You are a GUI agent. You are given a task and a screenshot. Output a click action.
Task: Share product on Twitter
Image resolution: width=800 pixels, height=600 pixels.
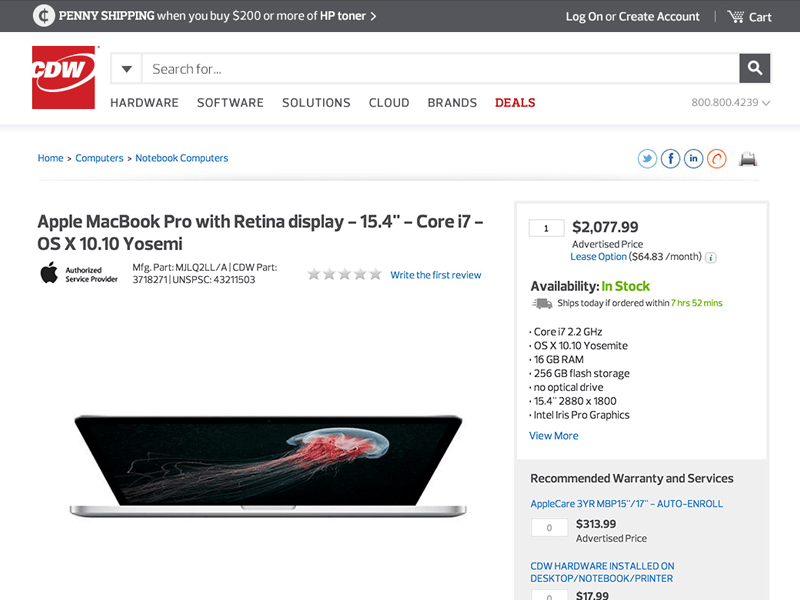[x=647, y=159]
